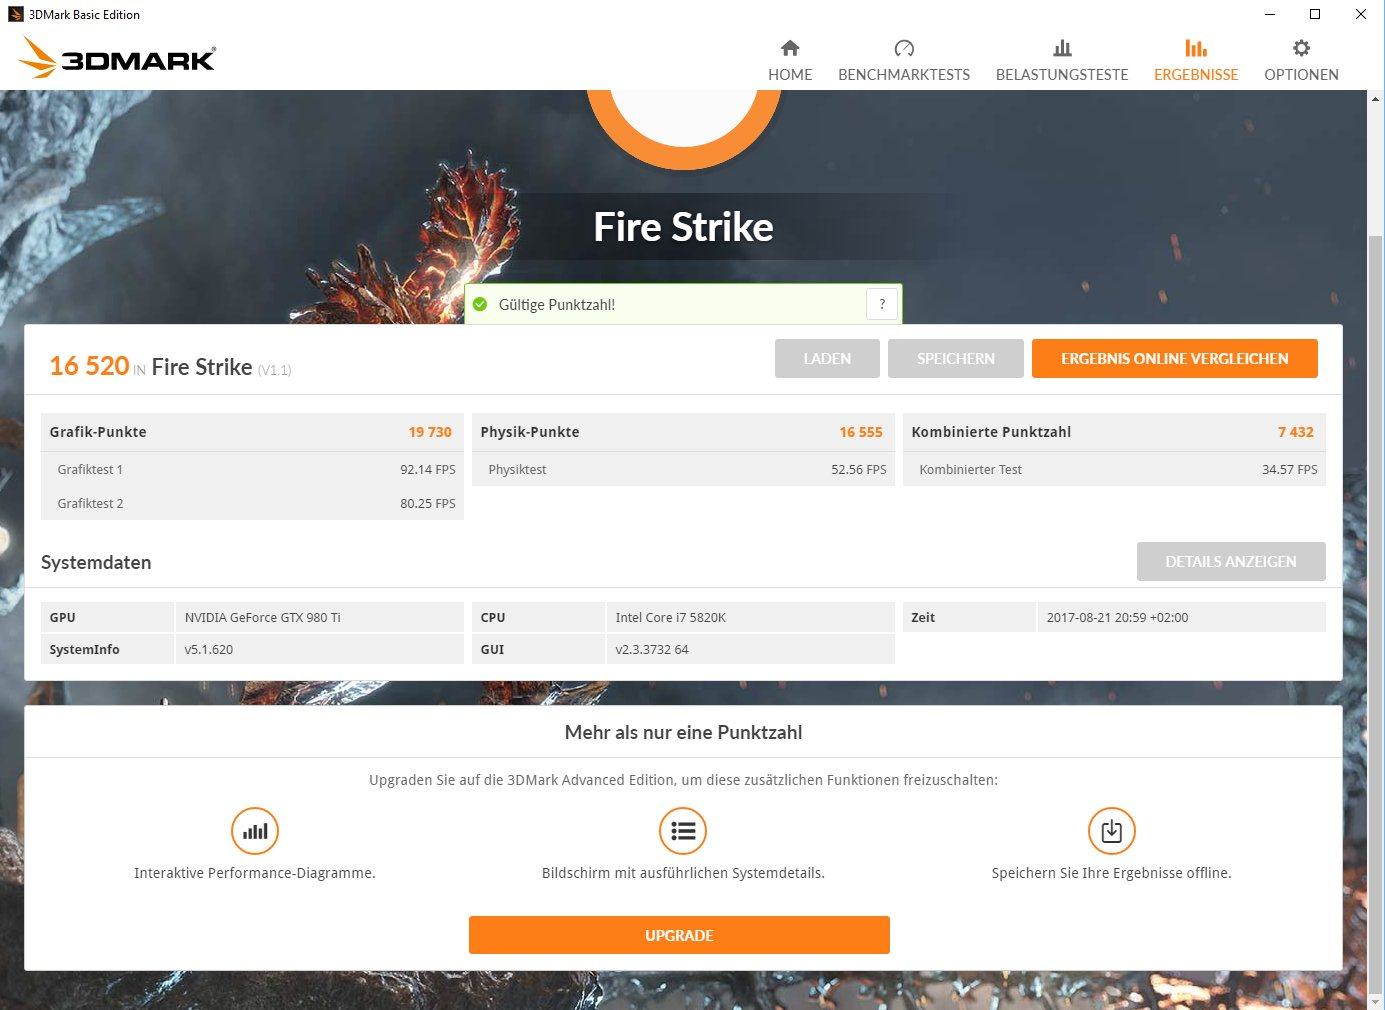Viewport: 1385px width, 1010px height.
Task: Click 'Interaktive Performance-Diagramme.' text
Action: pos(255,873)
